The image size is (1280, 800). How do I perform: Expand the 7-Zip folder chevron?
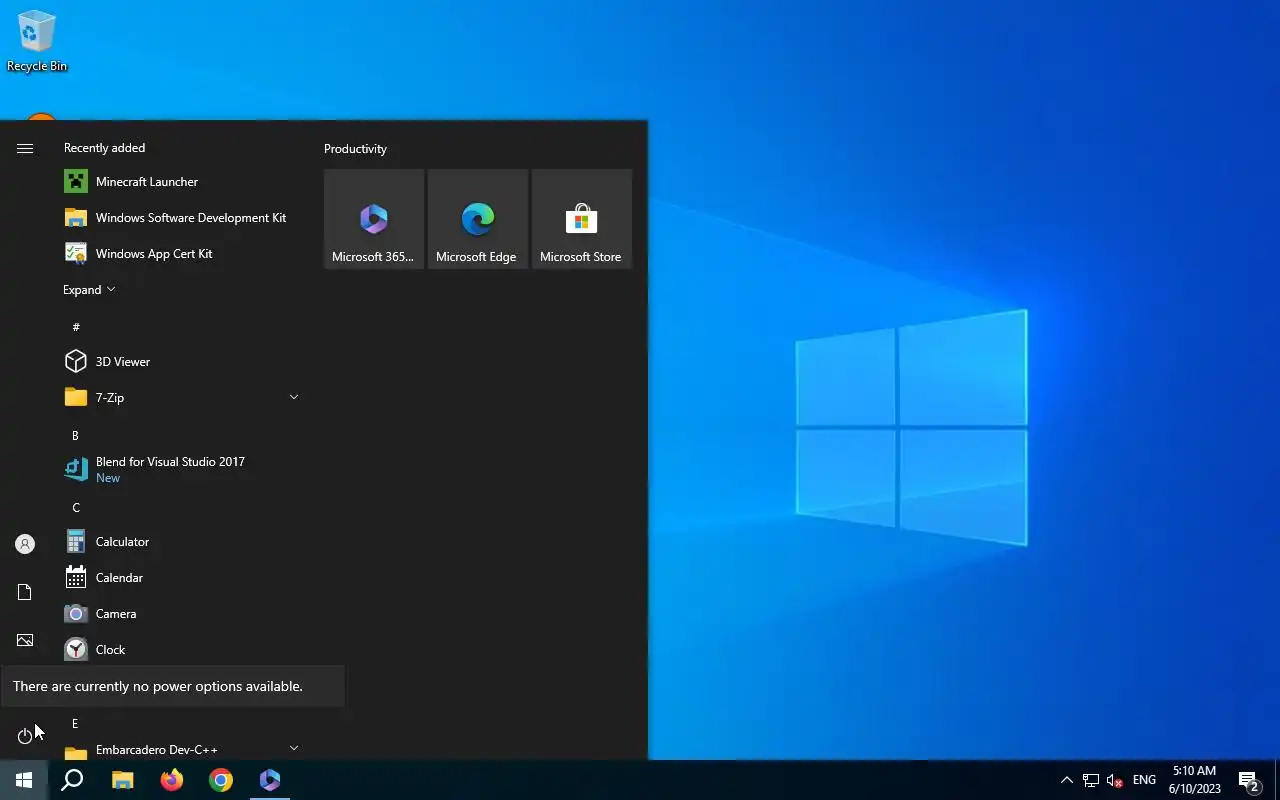coord(294,397)
